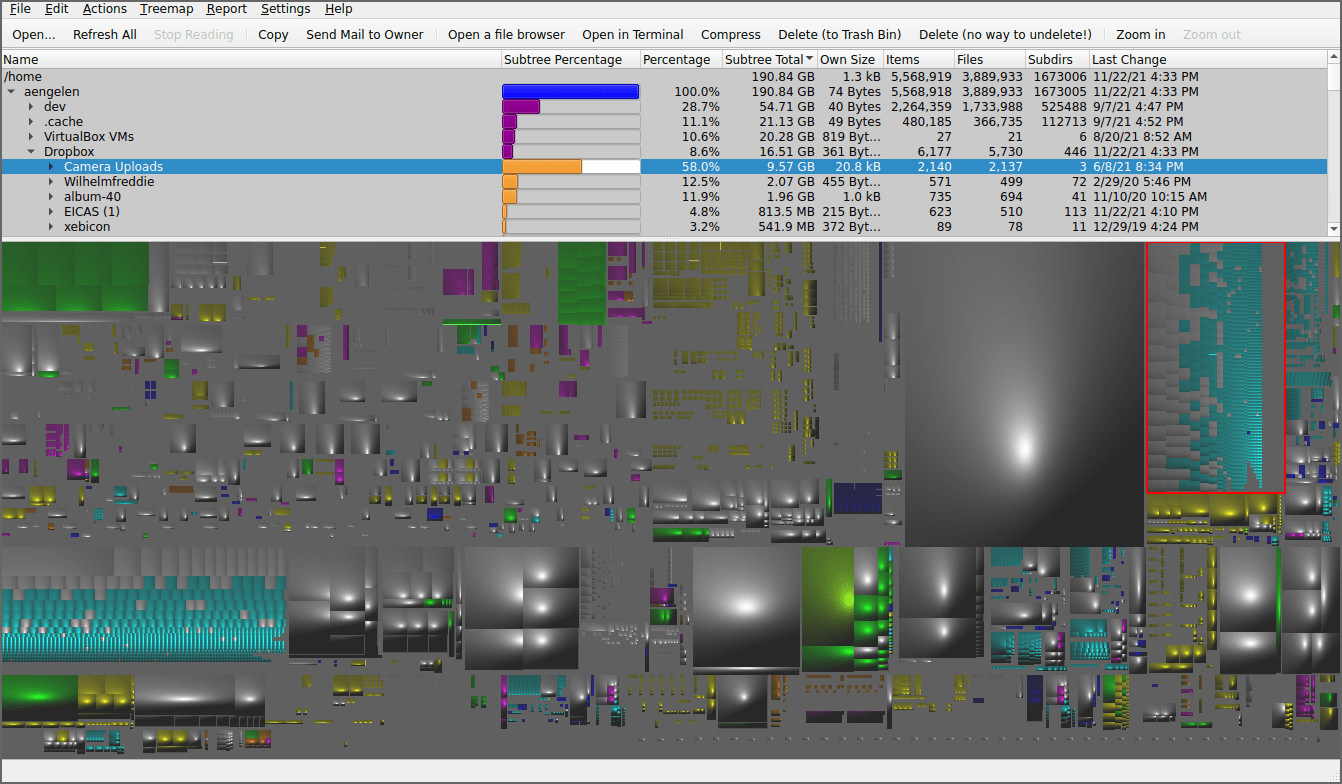1342x784 pixels.
Task: Sort by Subtree Total column header
Action: point(765,60)
